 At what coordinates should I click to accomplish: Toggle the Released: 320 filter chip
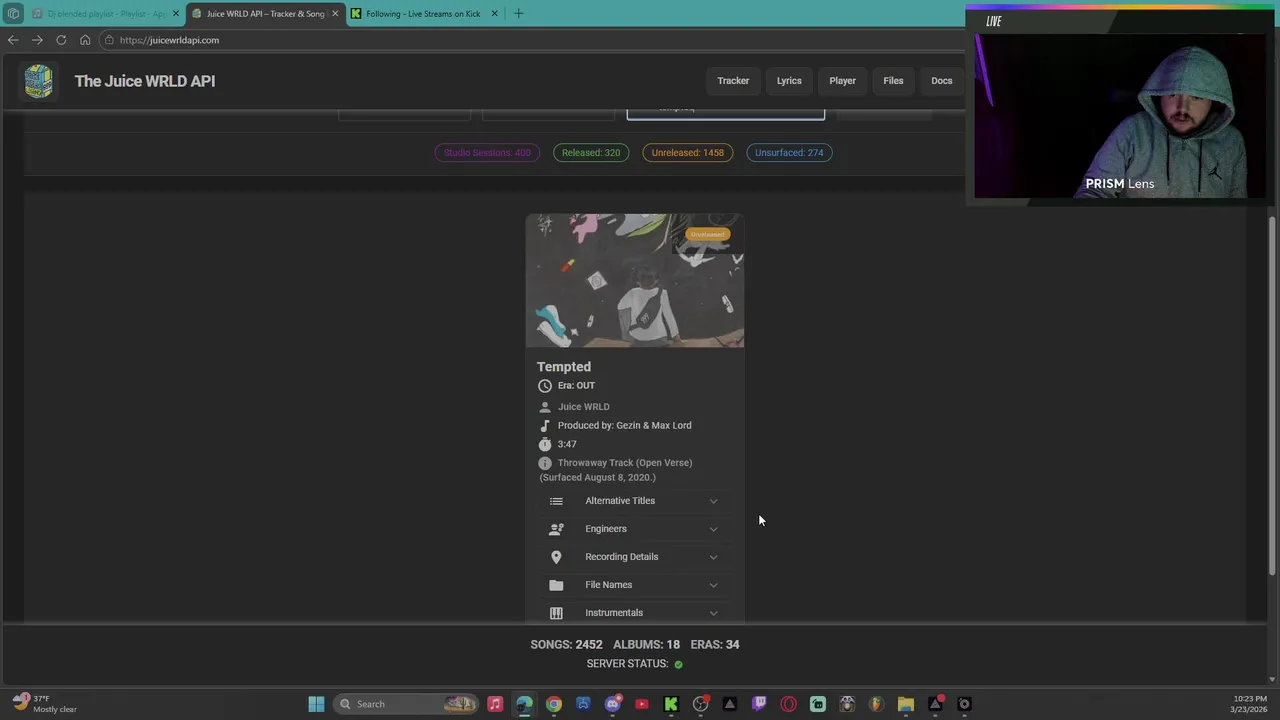pos(591,153)
